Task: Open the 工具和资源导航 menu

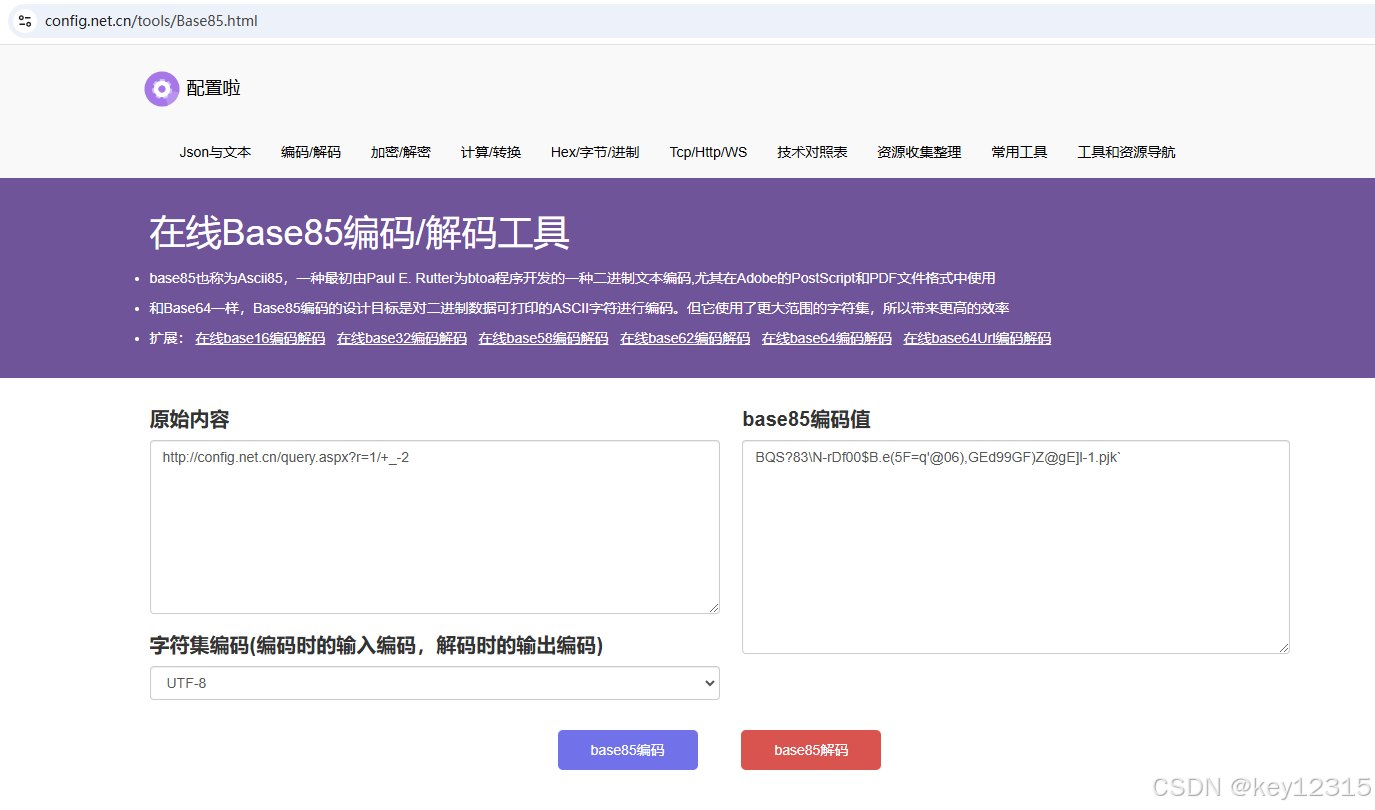Action: pyautogui.click(x=1126, y=151)
